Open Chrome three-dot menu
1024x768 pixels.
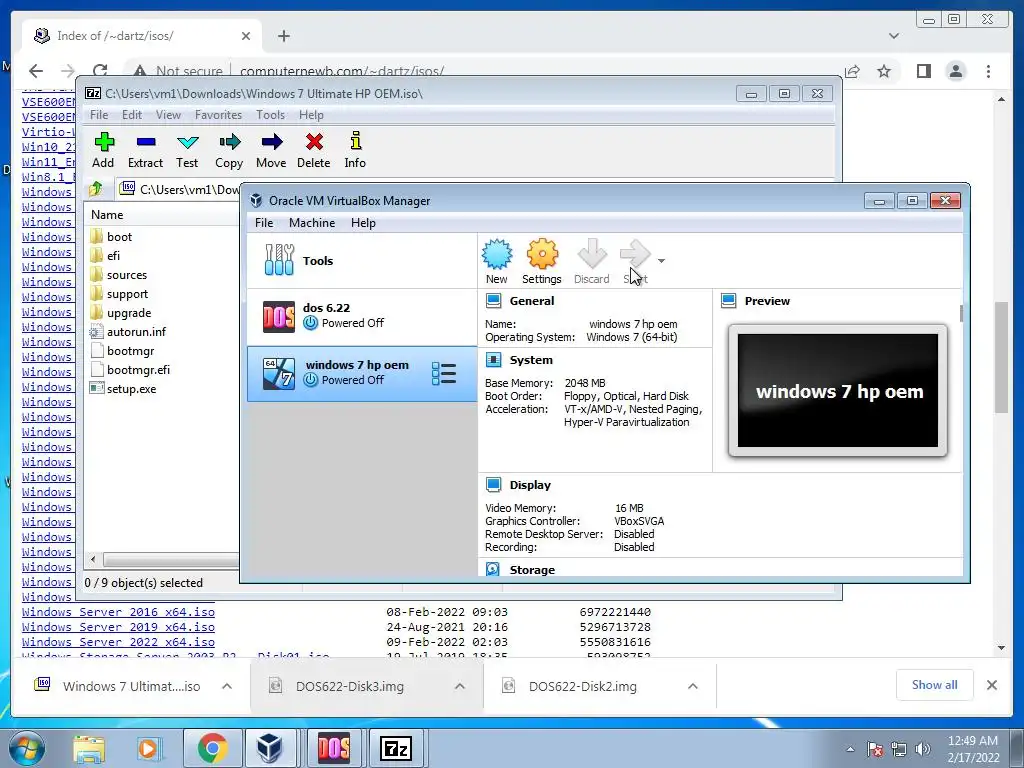989,71
